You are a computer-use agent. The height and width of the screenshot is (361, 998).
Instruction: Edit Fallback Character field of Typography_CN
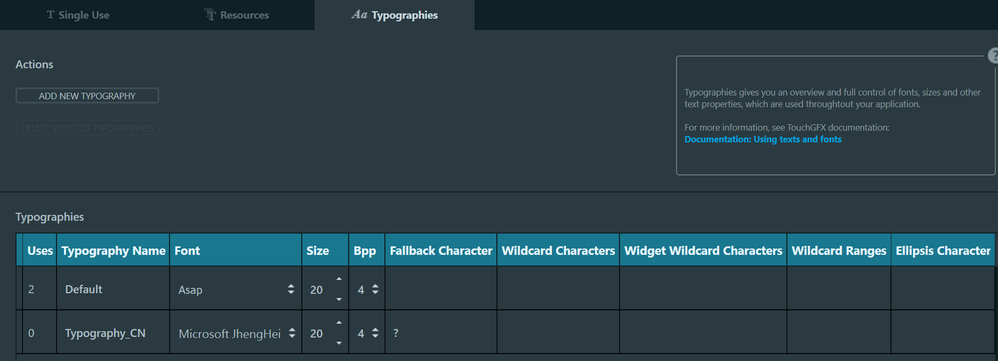440,333
